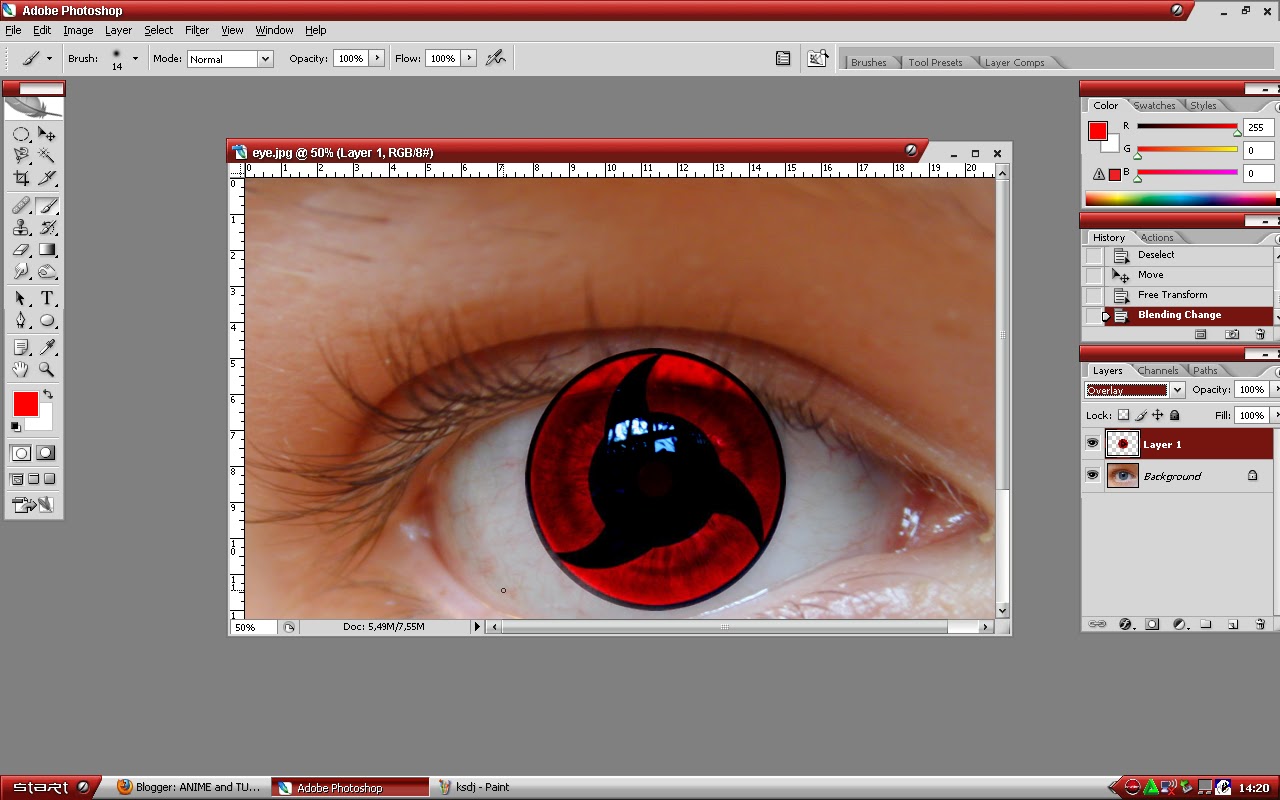This screenshot has height=800, width=1280.
Task: Select the Gradient tool
Action: coord(47,250)
